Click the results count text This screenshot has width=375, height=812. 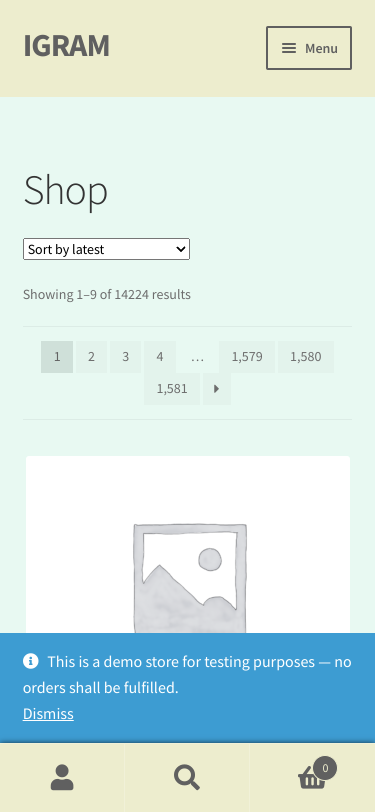point(107,295)
